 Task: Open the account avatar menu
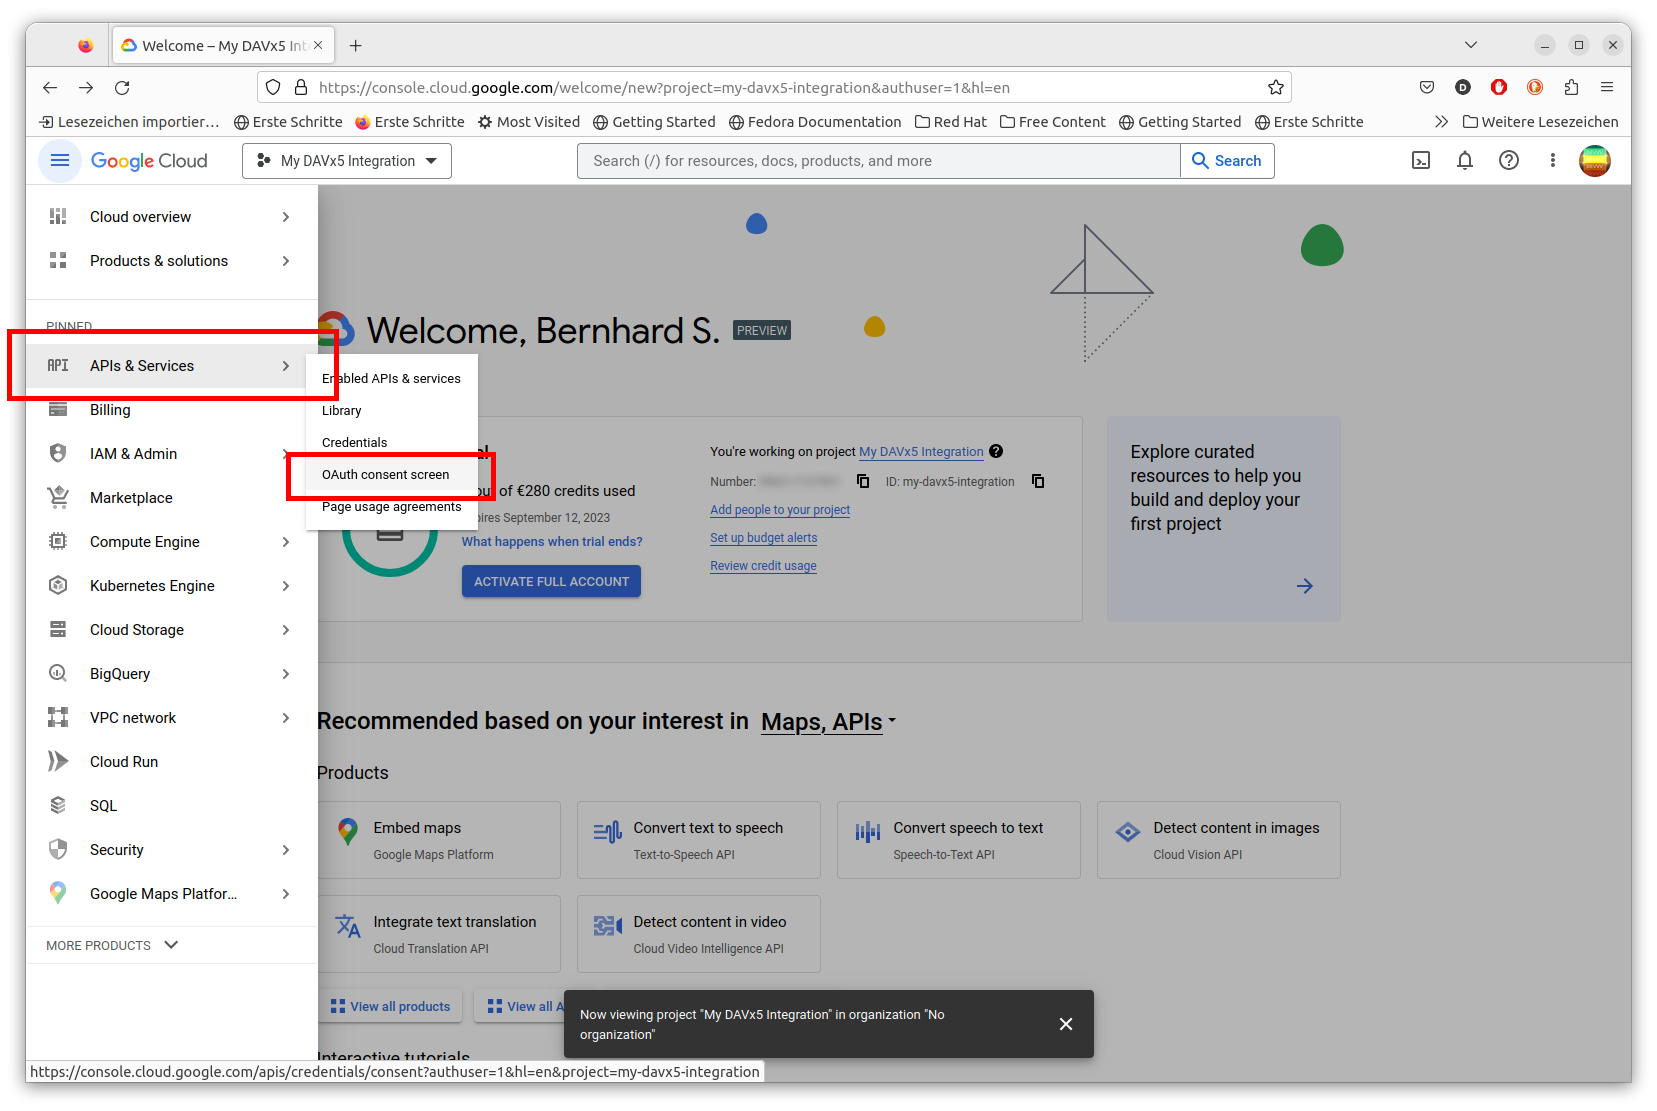[1595, 161]
